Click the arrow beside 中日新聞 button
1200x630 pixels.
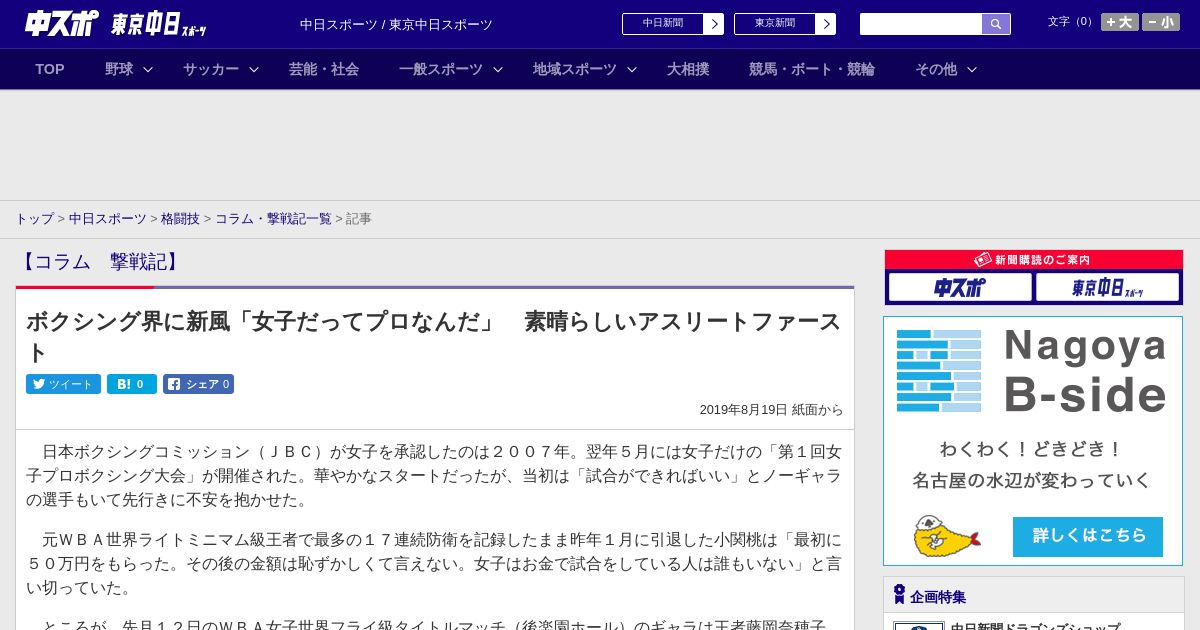tap(714, 24)
